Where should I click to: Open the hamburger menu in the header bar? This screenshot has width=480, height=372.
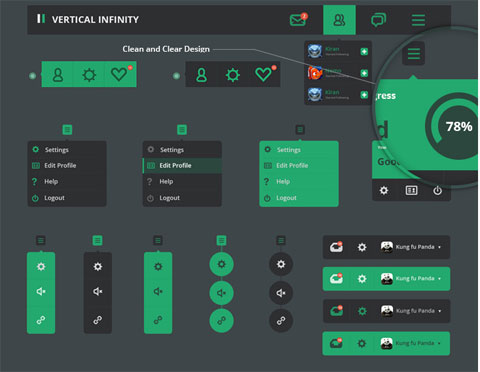[x=418, y=20]
